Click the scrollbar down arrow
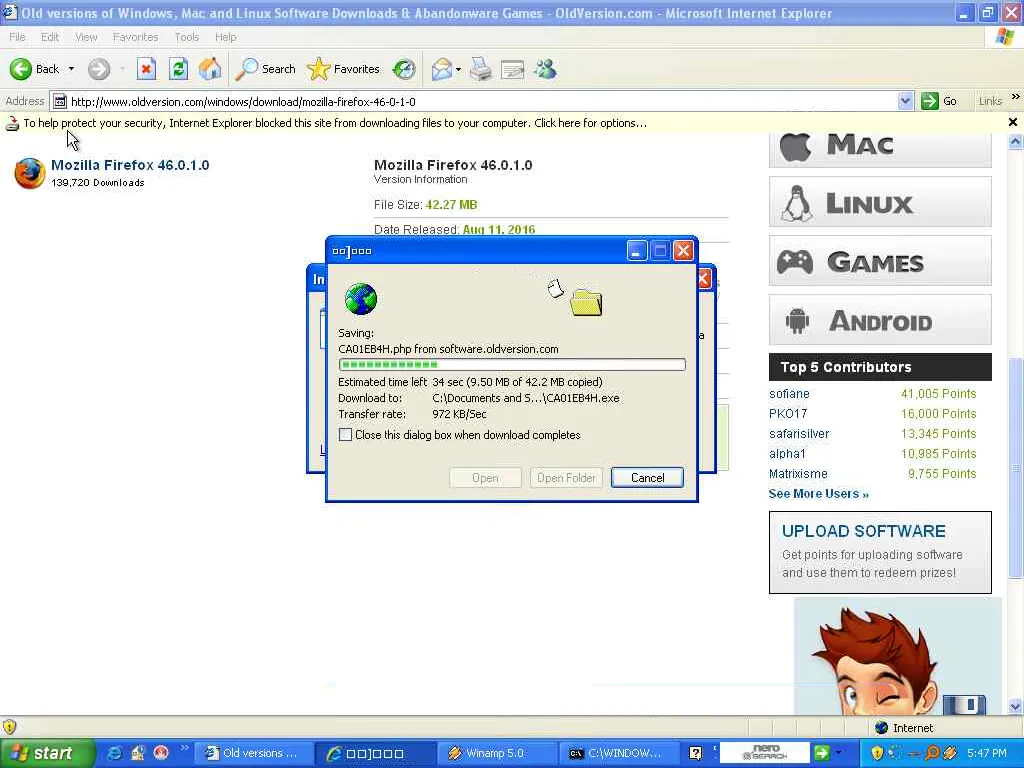This screenshot has height=768, width=1024. 1016,706
